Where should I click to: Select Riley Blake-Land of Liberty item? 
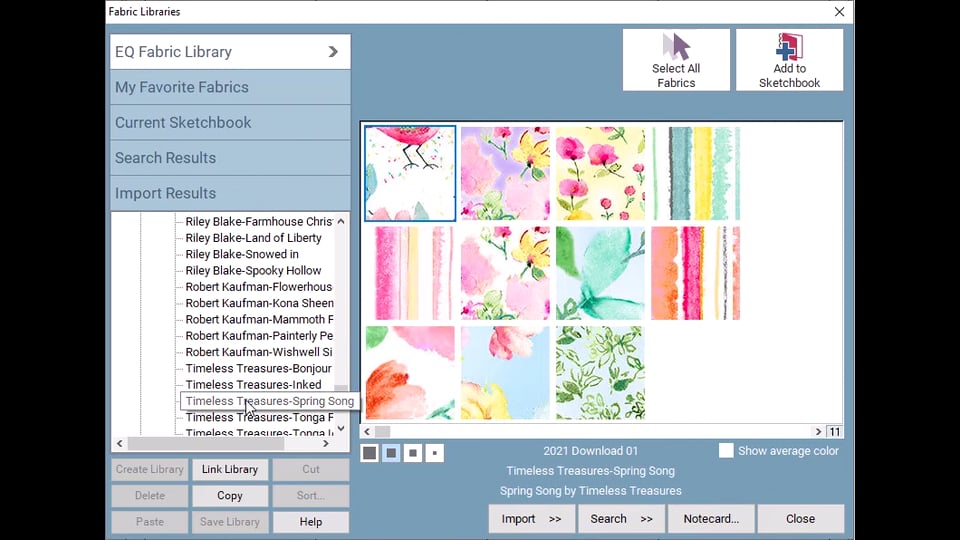[253, 238]
